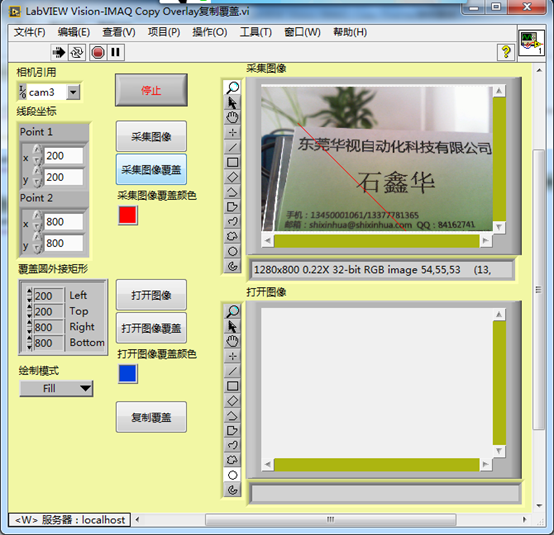Select the Line tool in the 打开图像 palette

[x=232, y=371]
